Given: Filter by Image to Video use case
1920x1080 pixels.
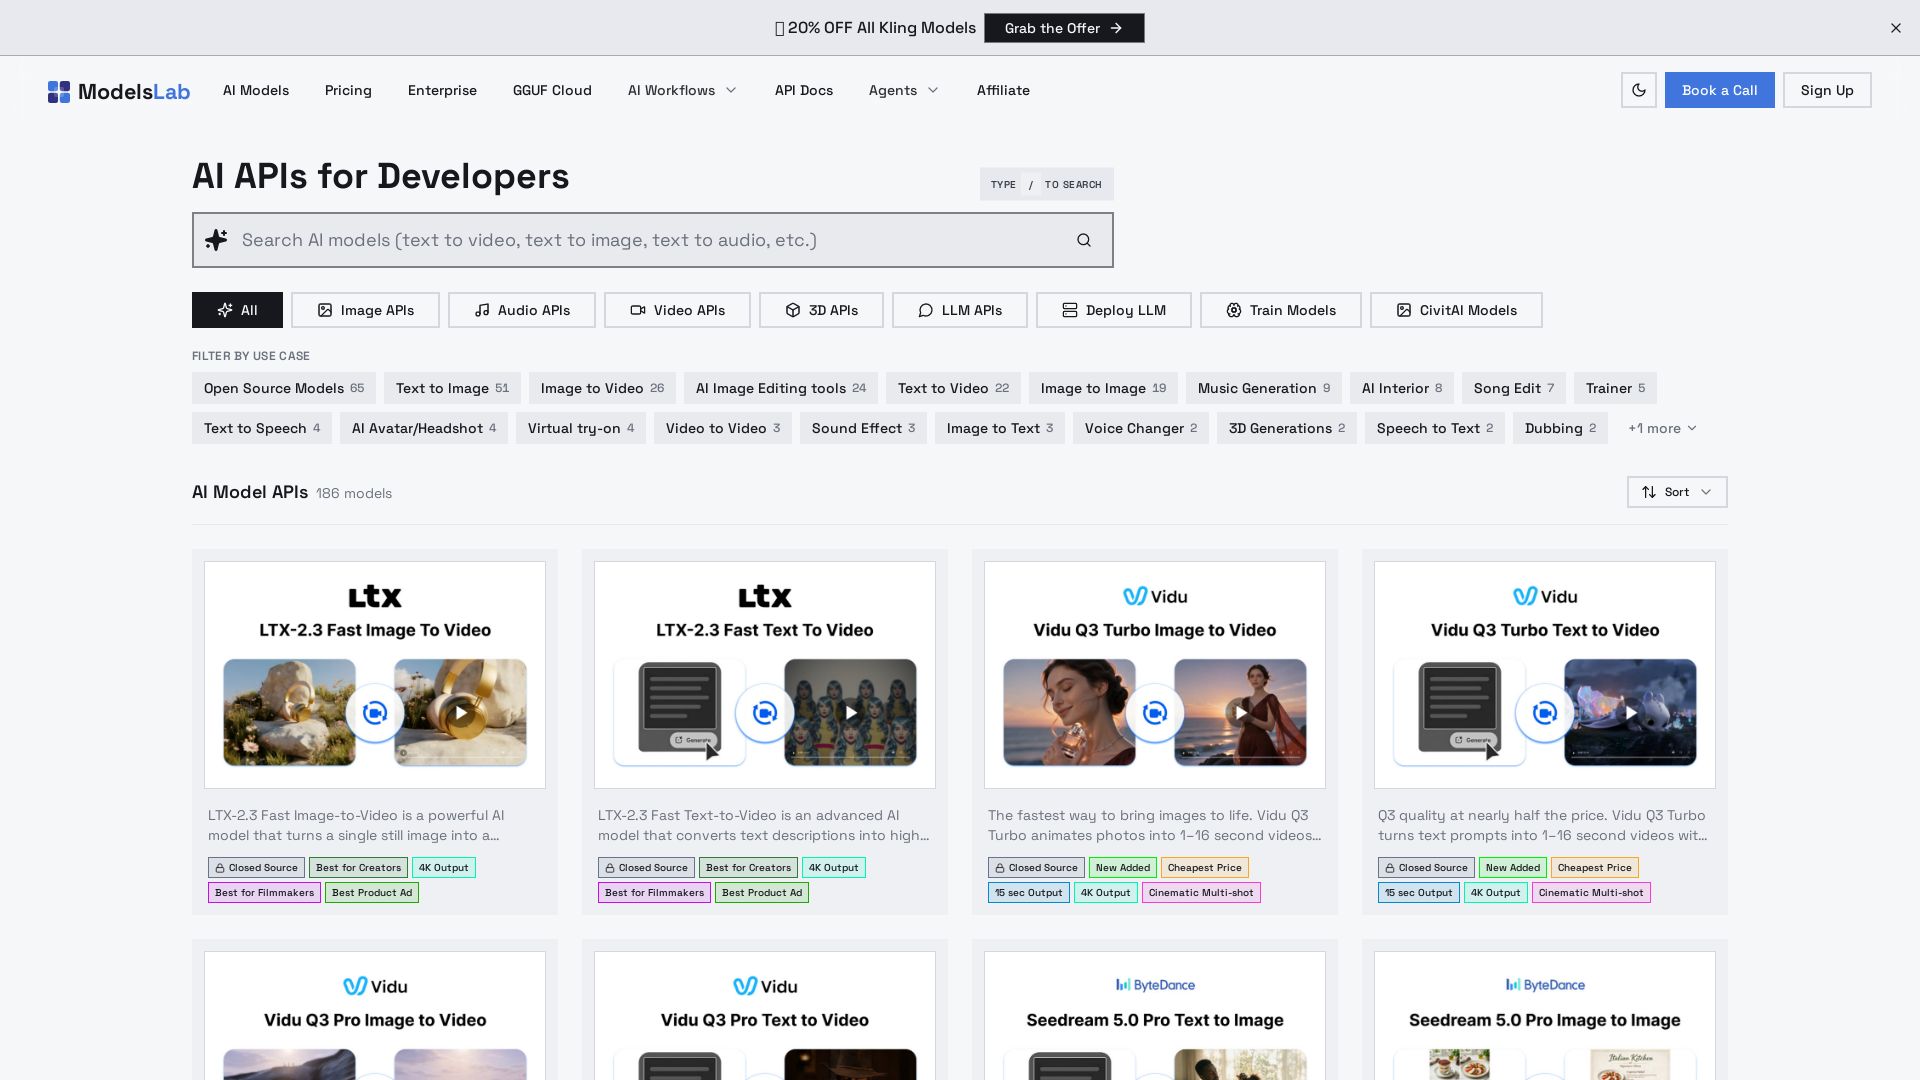Looking at the screenshot, I should [602, 388].
